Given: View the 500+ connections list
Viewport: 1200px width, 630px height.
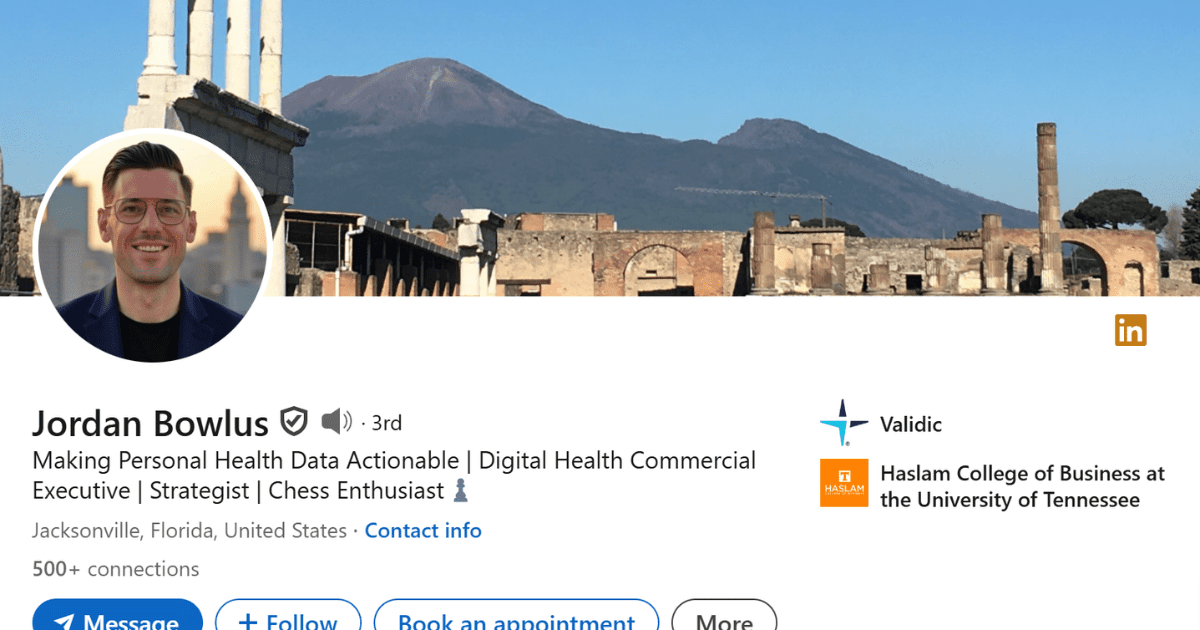Looking at the screenshot, I should coord(116,569).
